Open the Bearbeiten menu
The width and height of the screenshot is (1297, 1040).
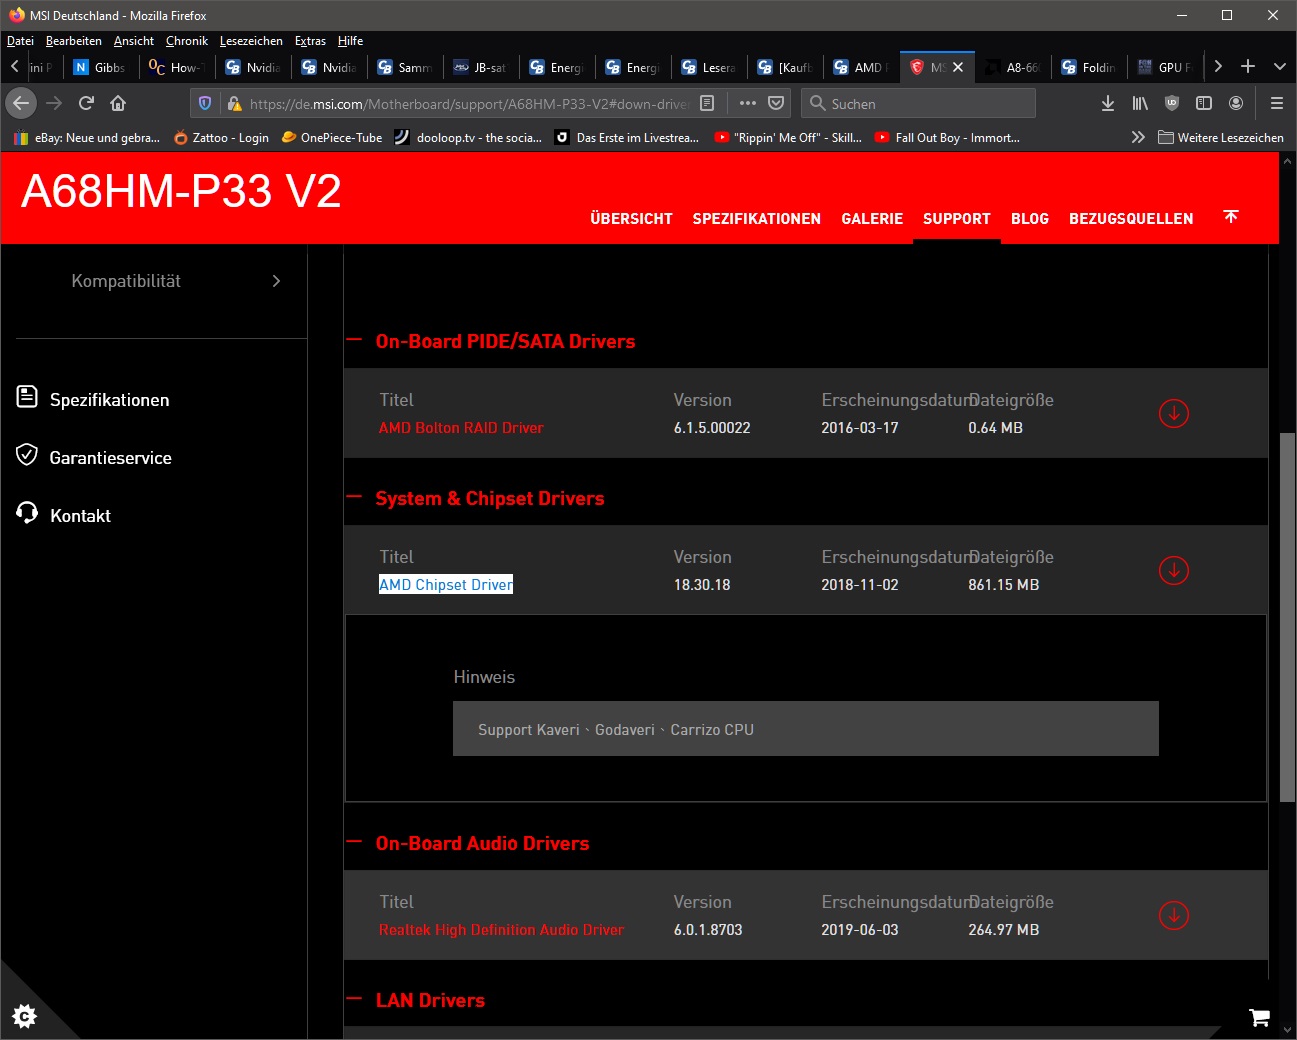74,41
